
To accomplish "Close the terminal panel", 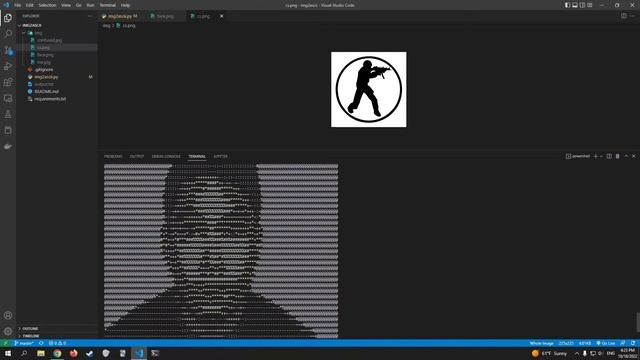I will pyautogui.click(x=634, y=156).
